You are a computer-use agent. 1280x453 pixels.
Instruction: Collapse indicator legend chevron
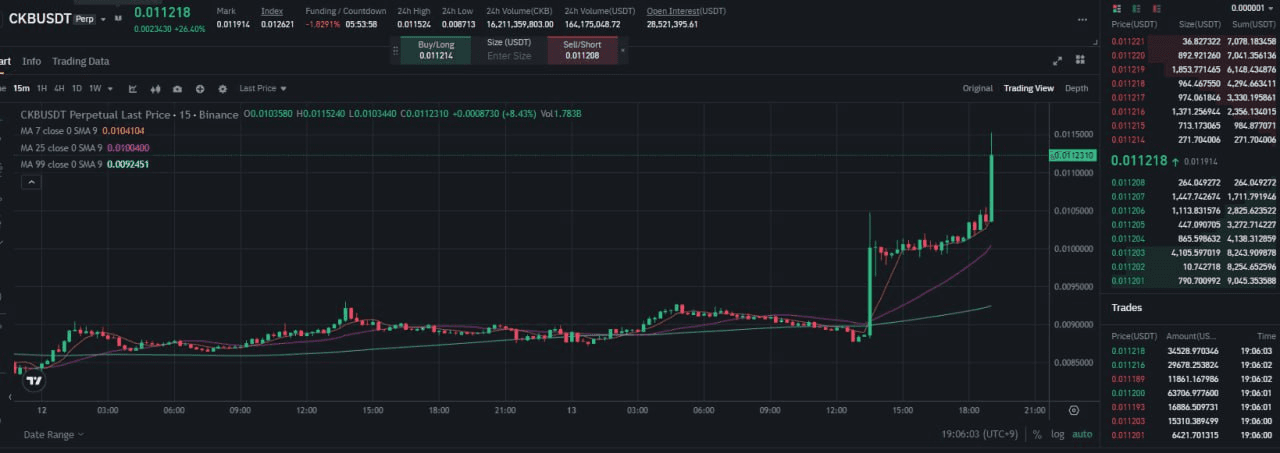click(31, 182)
